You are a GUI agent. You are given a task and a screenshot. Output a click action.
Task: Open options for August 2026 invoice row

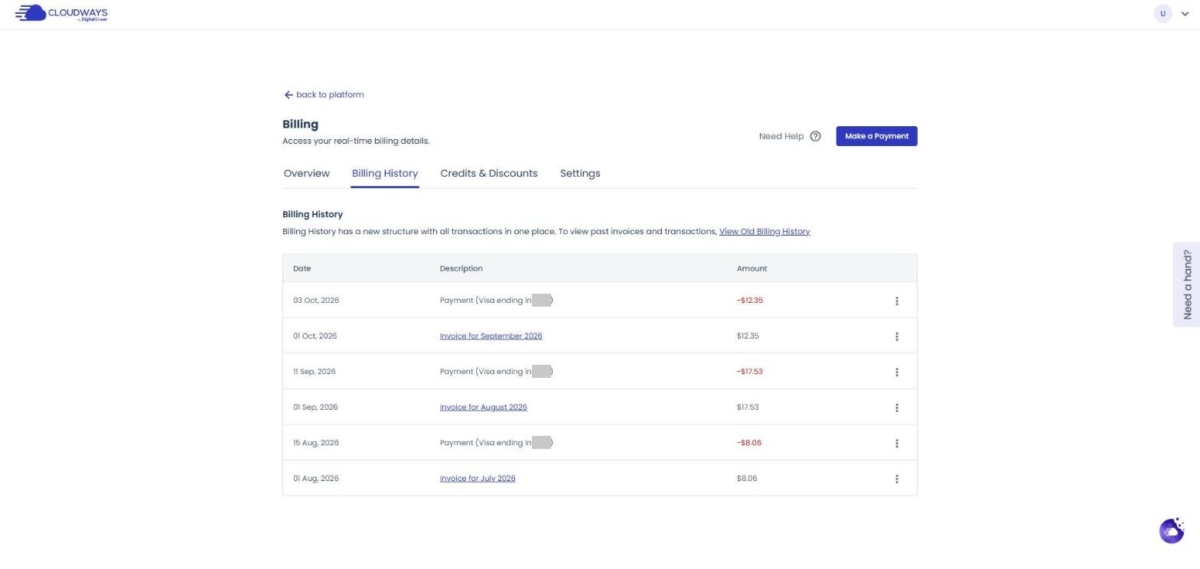click(897, 408)
